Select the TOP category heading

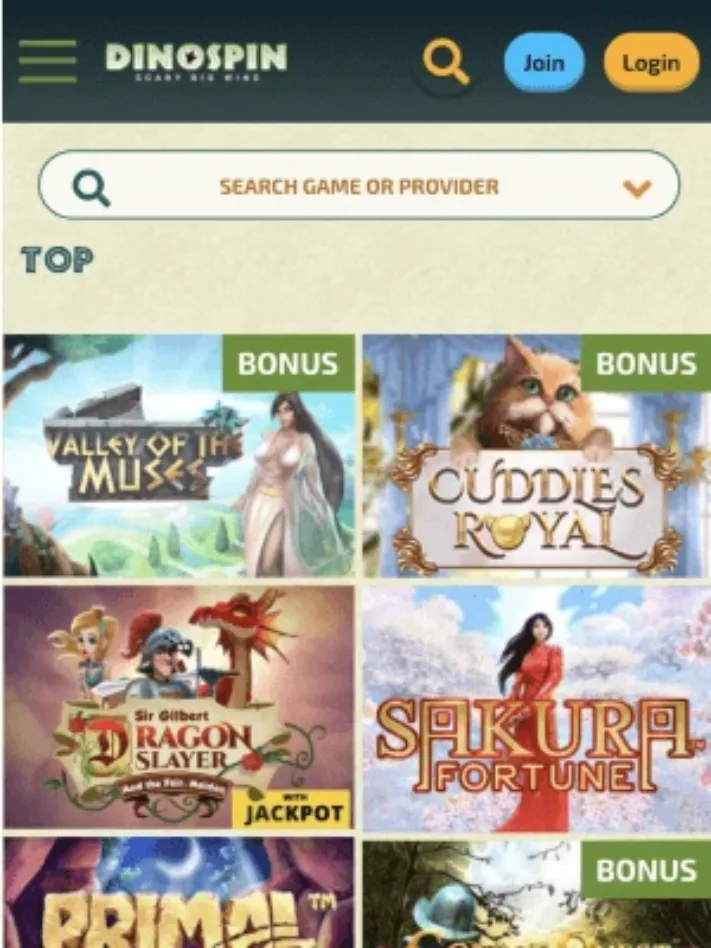57,260
